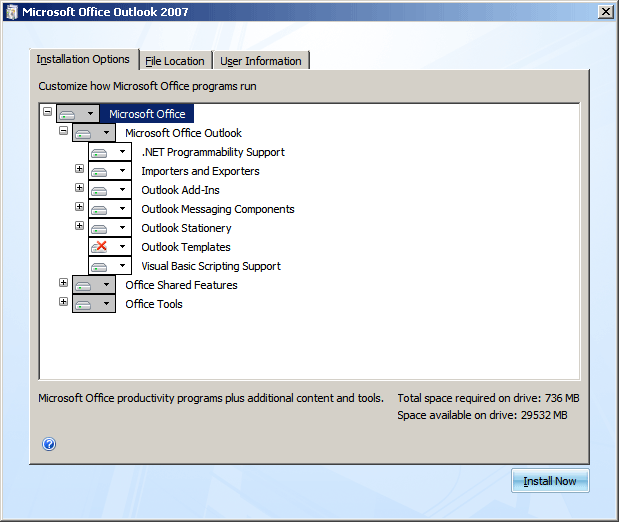Viewport: 619px width, 522px height.
Task: Open the unavailable-state dropdown for Outlook Templates
Action: pyautogui.click(x=110, y=246)
